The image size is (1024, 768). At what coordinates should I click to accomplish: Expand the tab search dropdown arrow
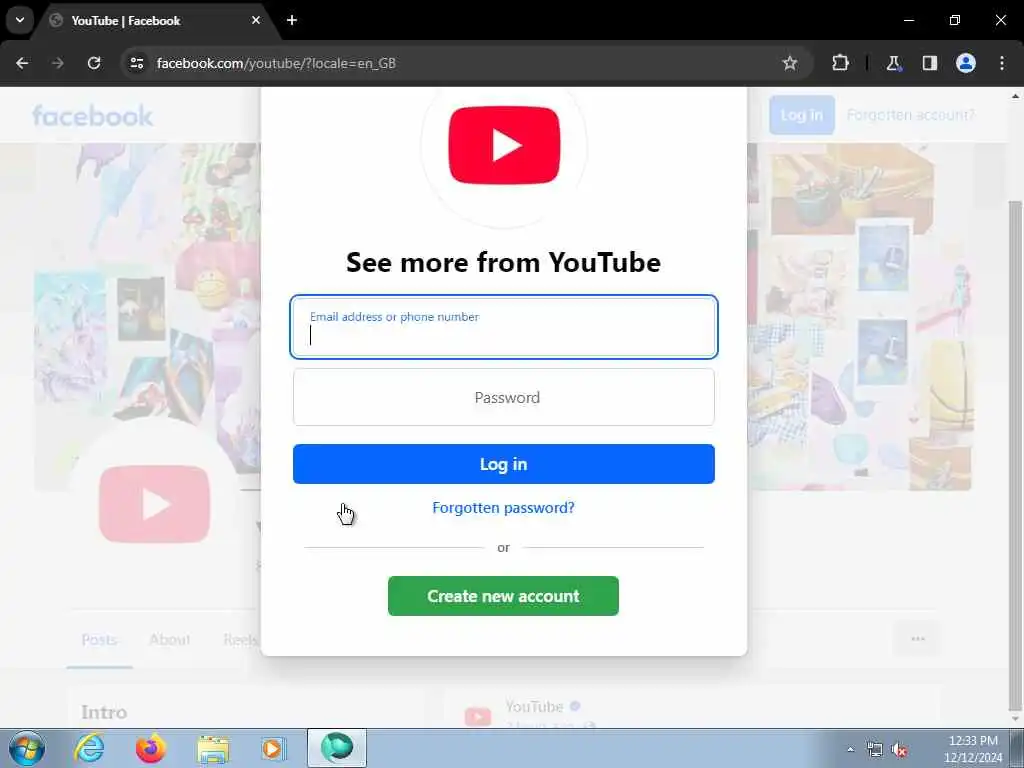20,20
